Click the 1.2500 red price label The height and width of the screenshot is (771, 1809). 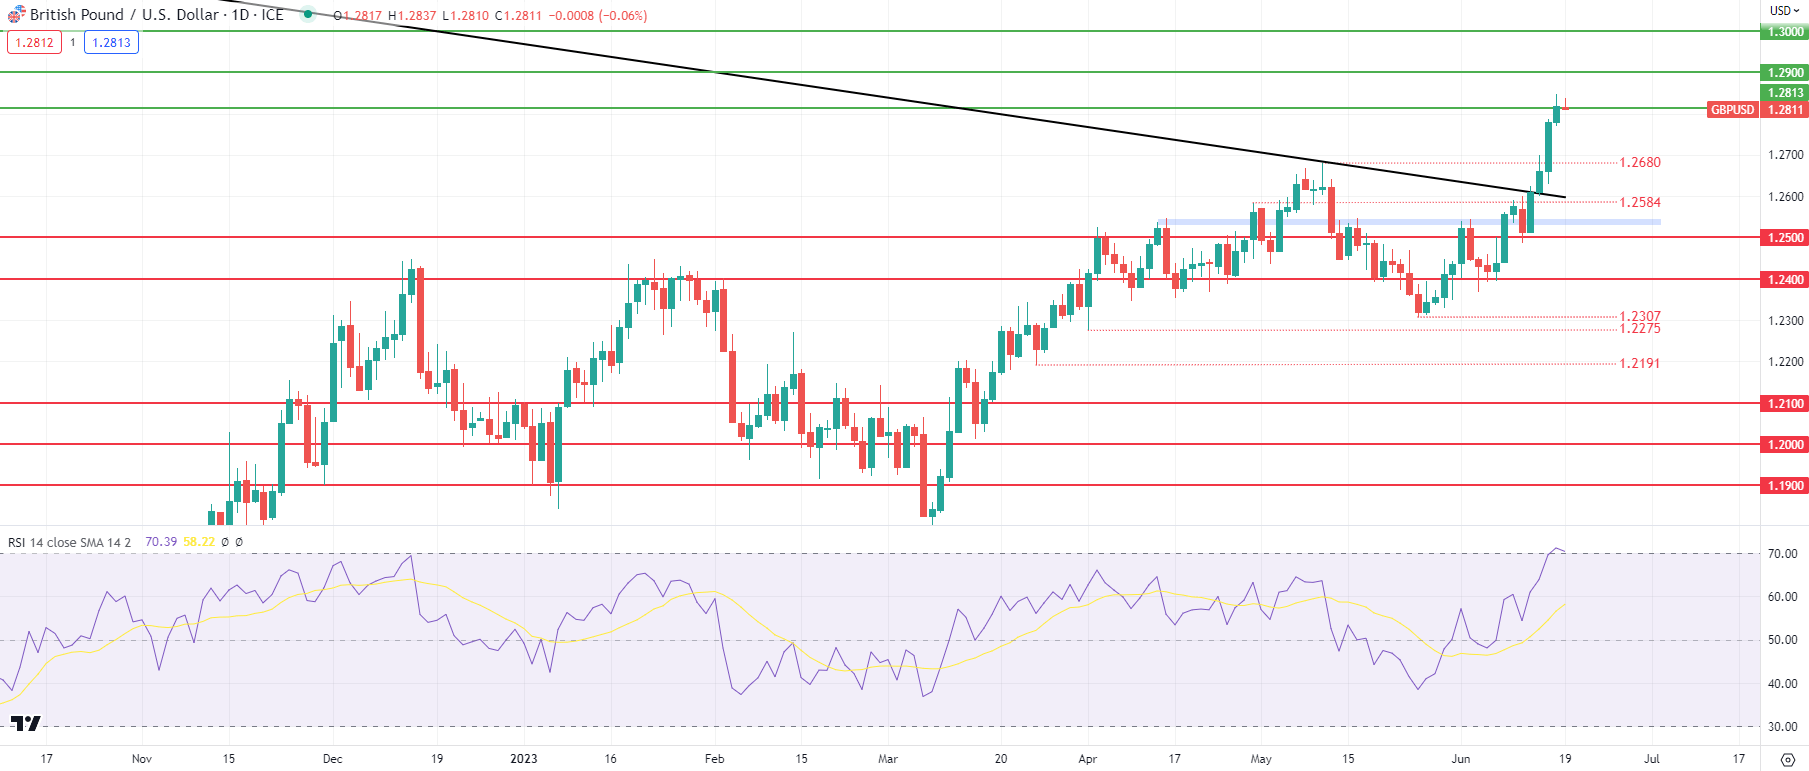point(1785,238)
